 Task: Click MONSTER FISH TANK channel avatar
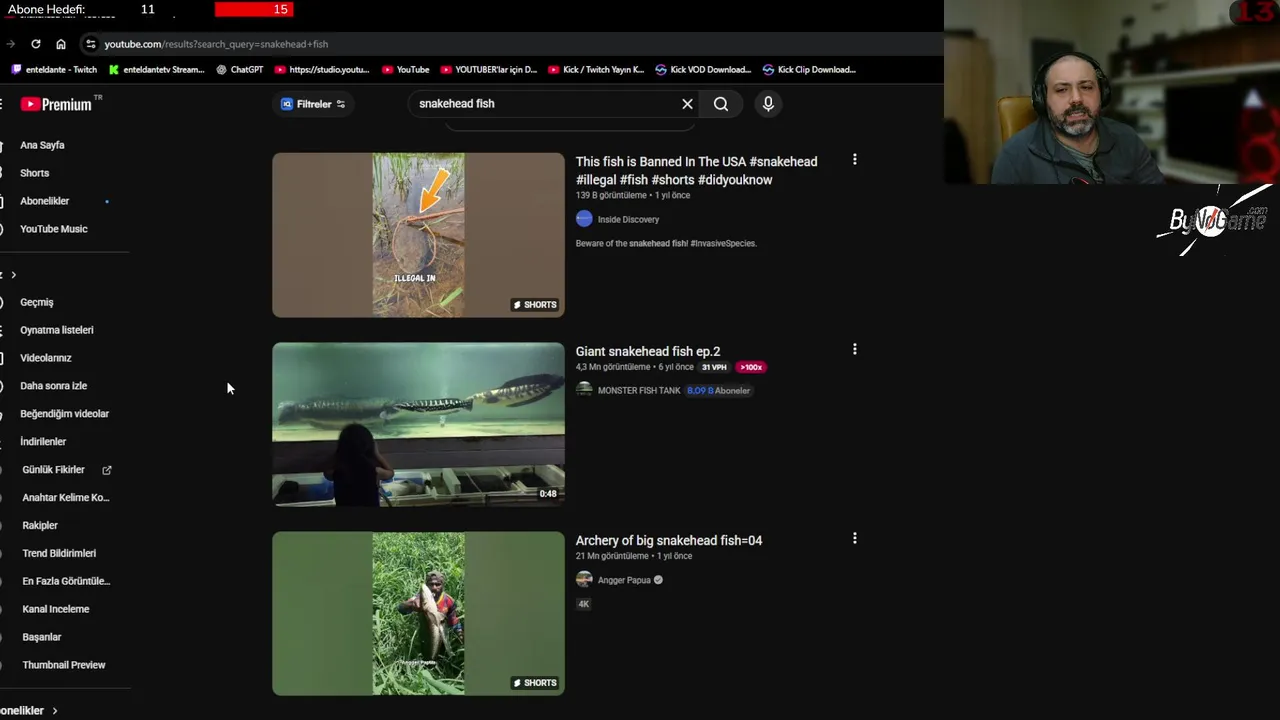click(x=584, y=390)
